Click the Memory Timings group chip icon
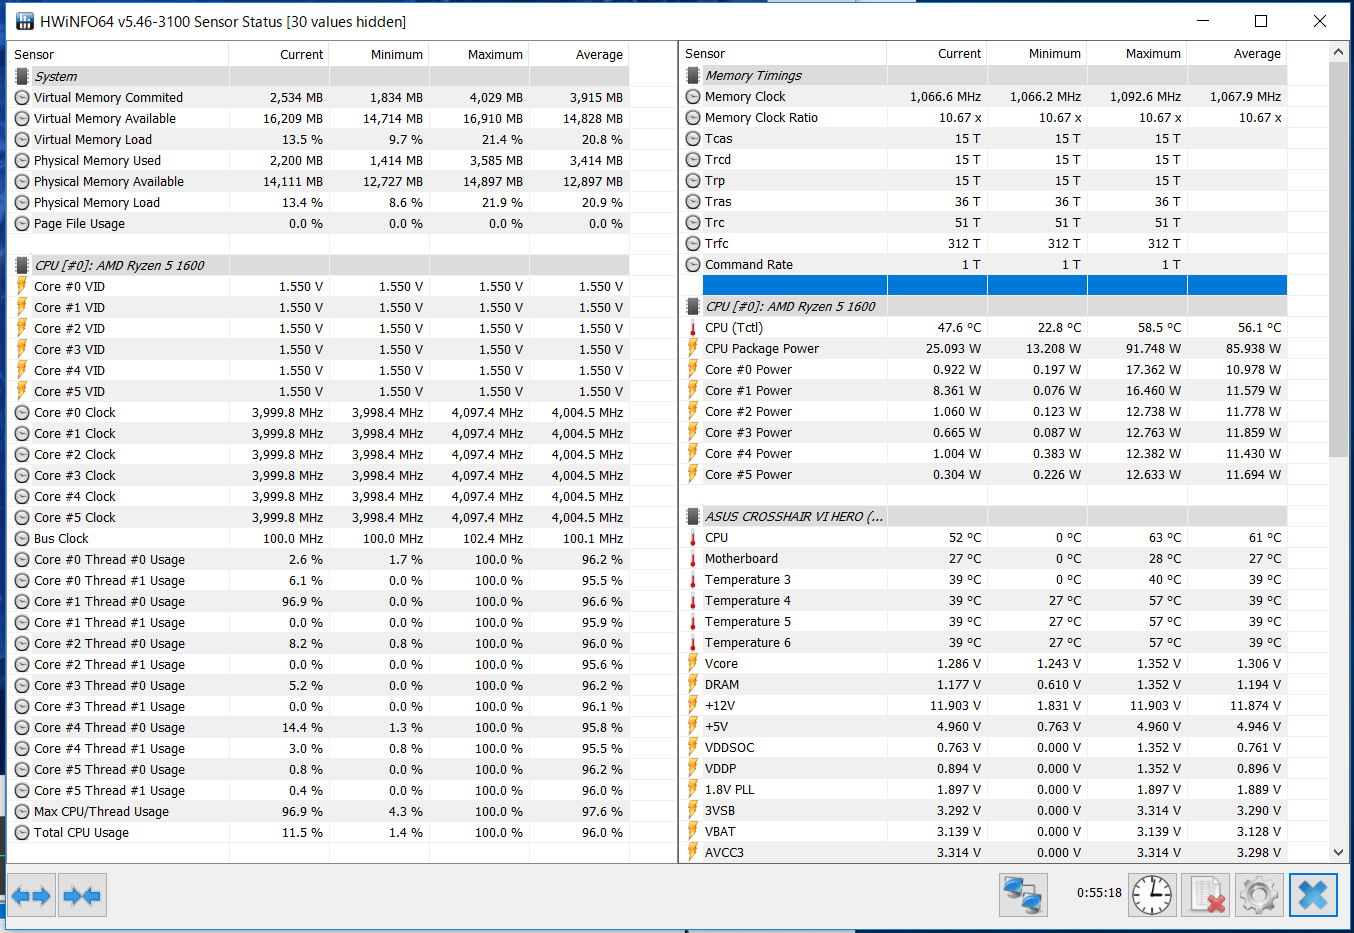 (x=692, y=75)
